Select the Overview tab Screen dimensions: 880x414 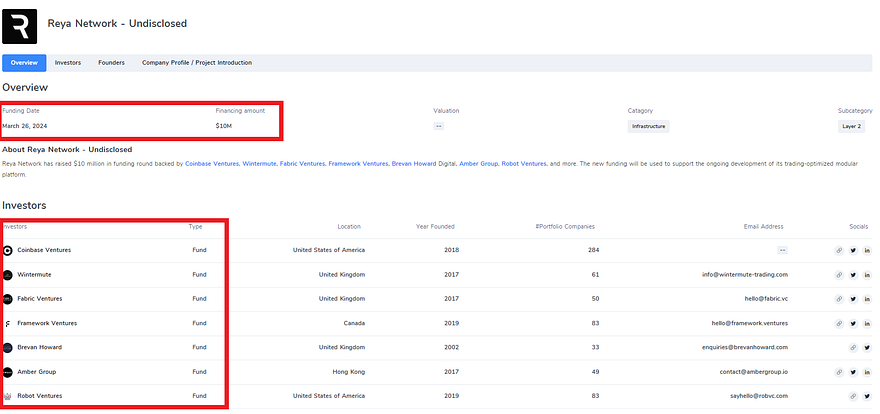24,63
